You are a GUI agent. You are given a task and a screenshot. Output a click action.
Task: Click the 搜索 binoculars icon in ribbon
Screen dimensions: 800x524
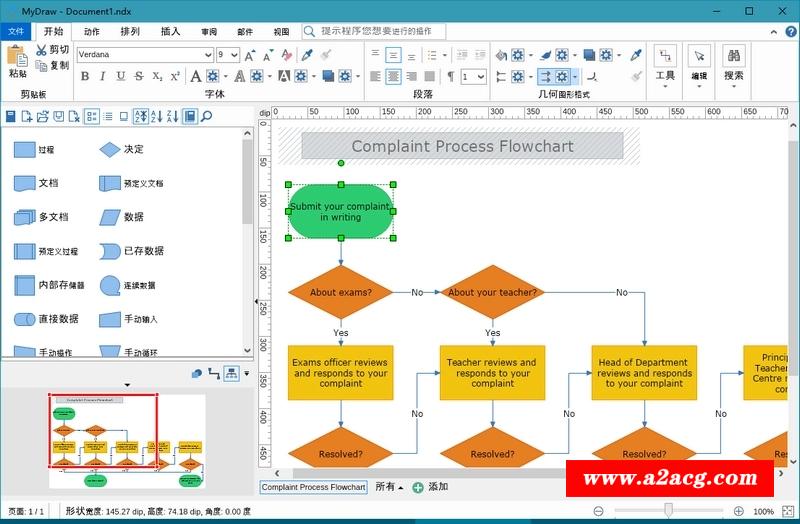(x=733, y=57)
